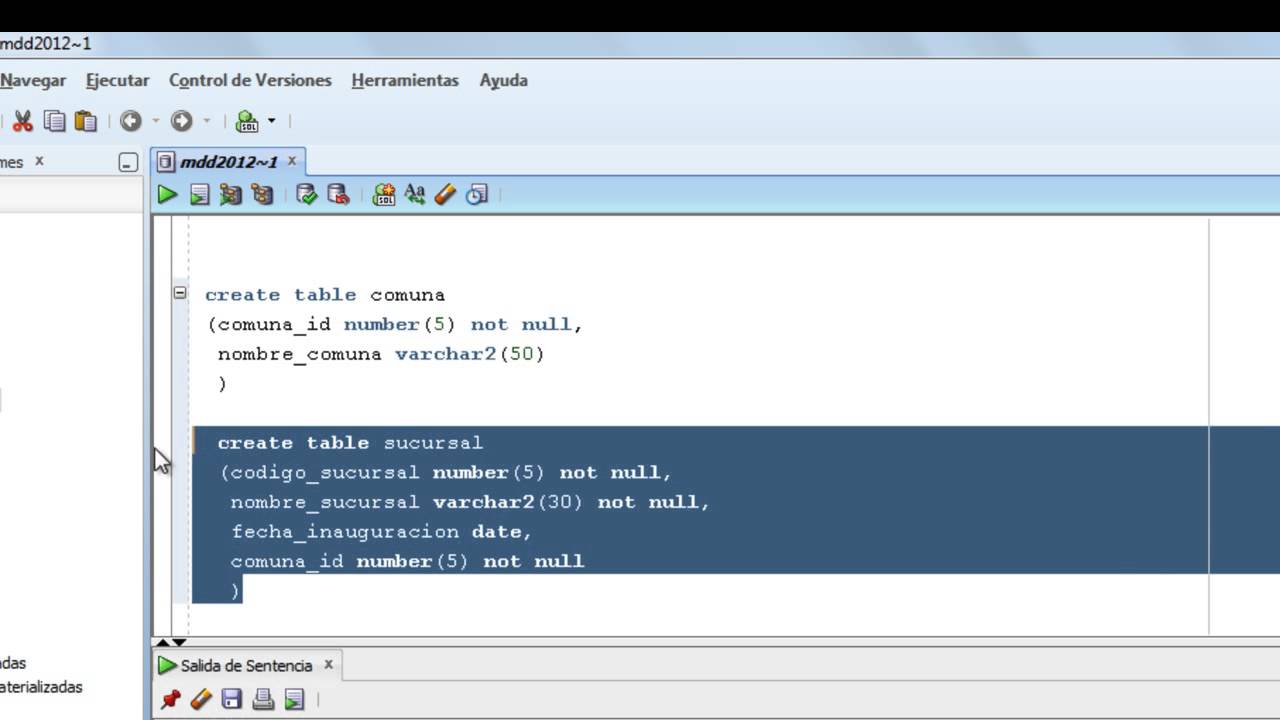The image size is (1280, 720).
Task: Paste from clipboard using the clipboard icon
Action: click(85, 121)
